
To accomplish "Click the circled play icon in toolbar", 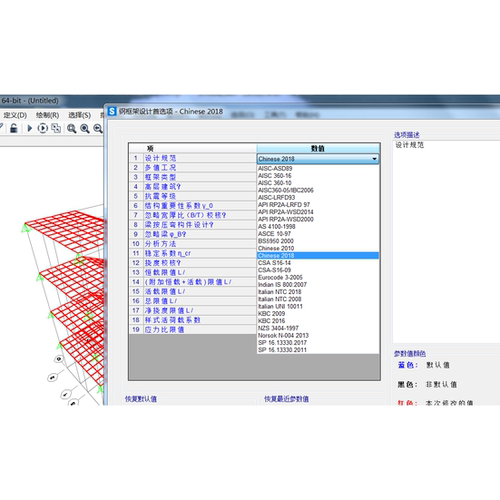I will click(x=43, y=128).
